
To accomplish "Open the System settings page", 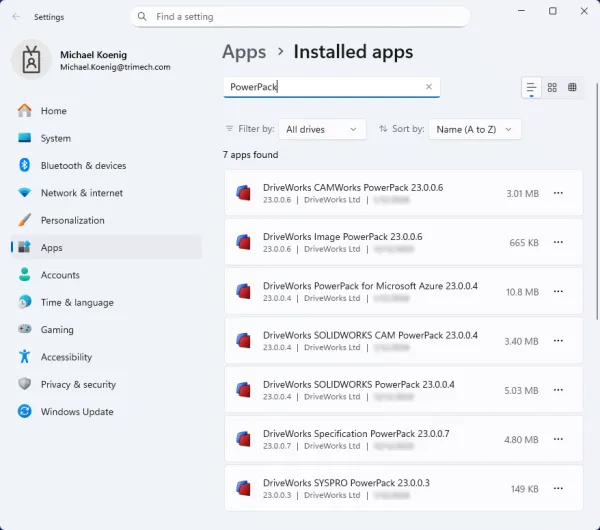I will 106,138.
